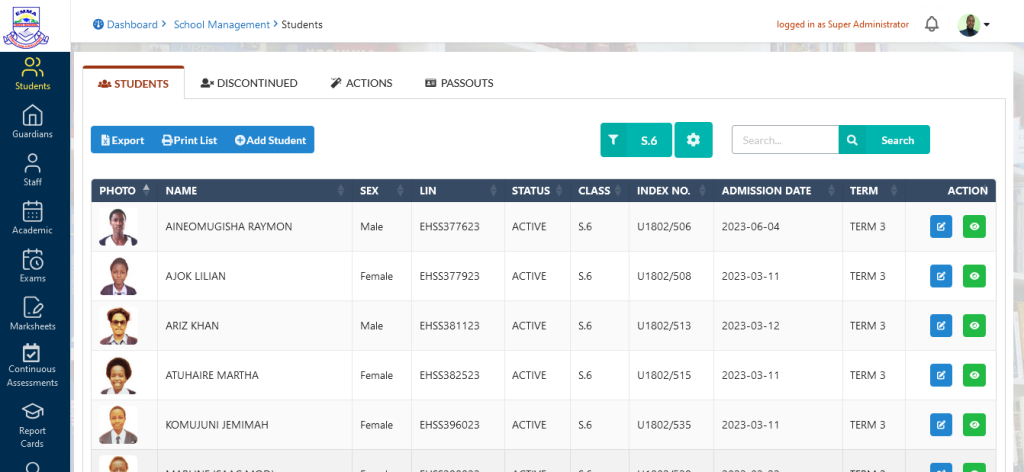Click the Add Student button
The width and height of the screenshot is (1024, 472).
click(271, 140)
